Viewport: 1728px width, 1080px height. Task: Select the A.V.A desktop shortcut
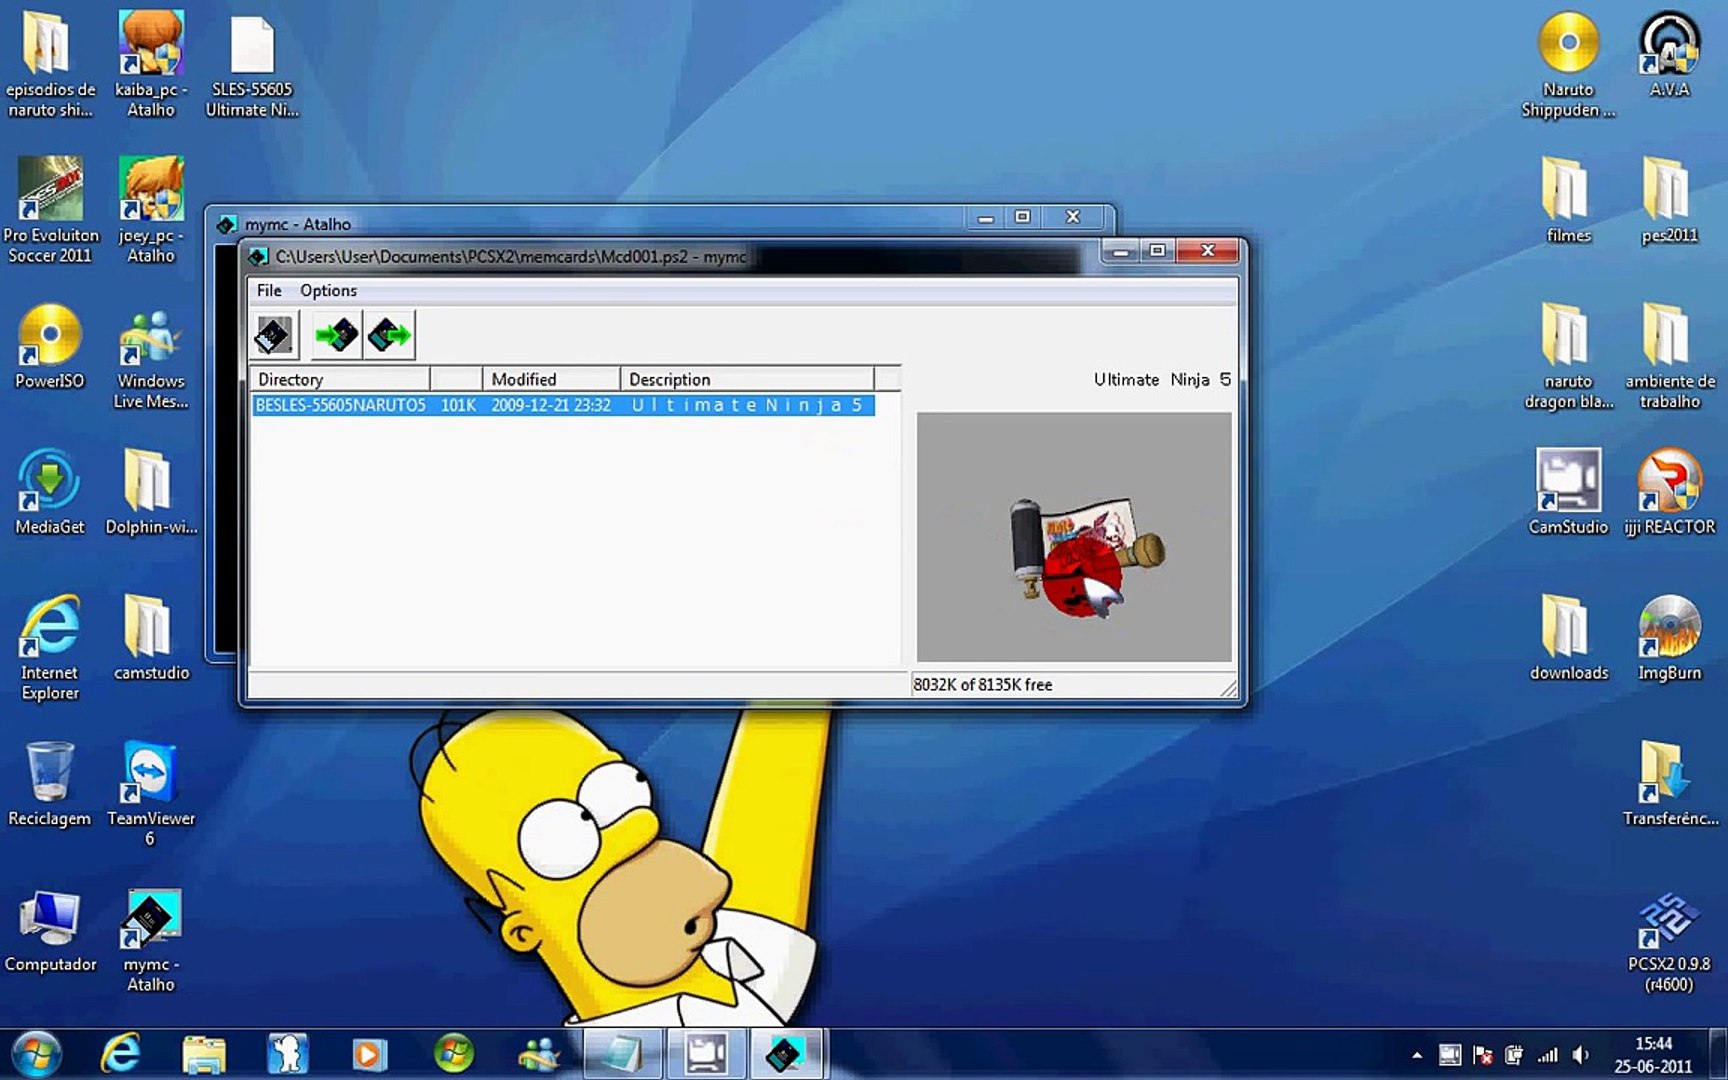1669,55
